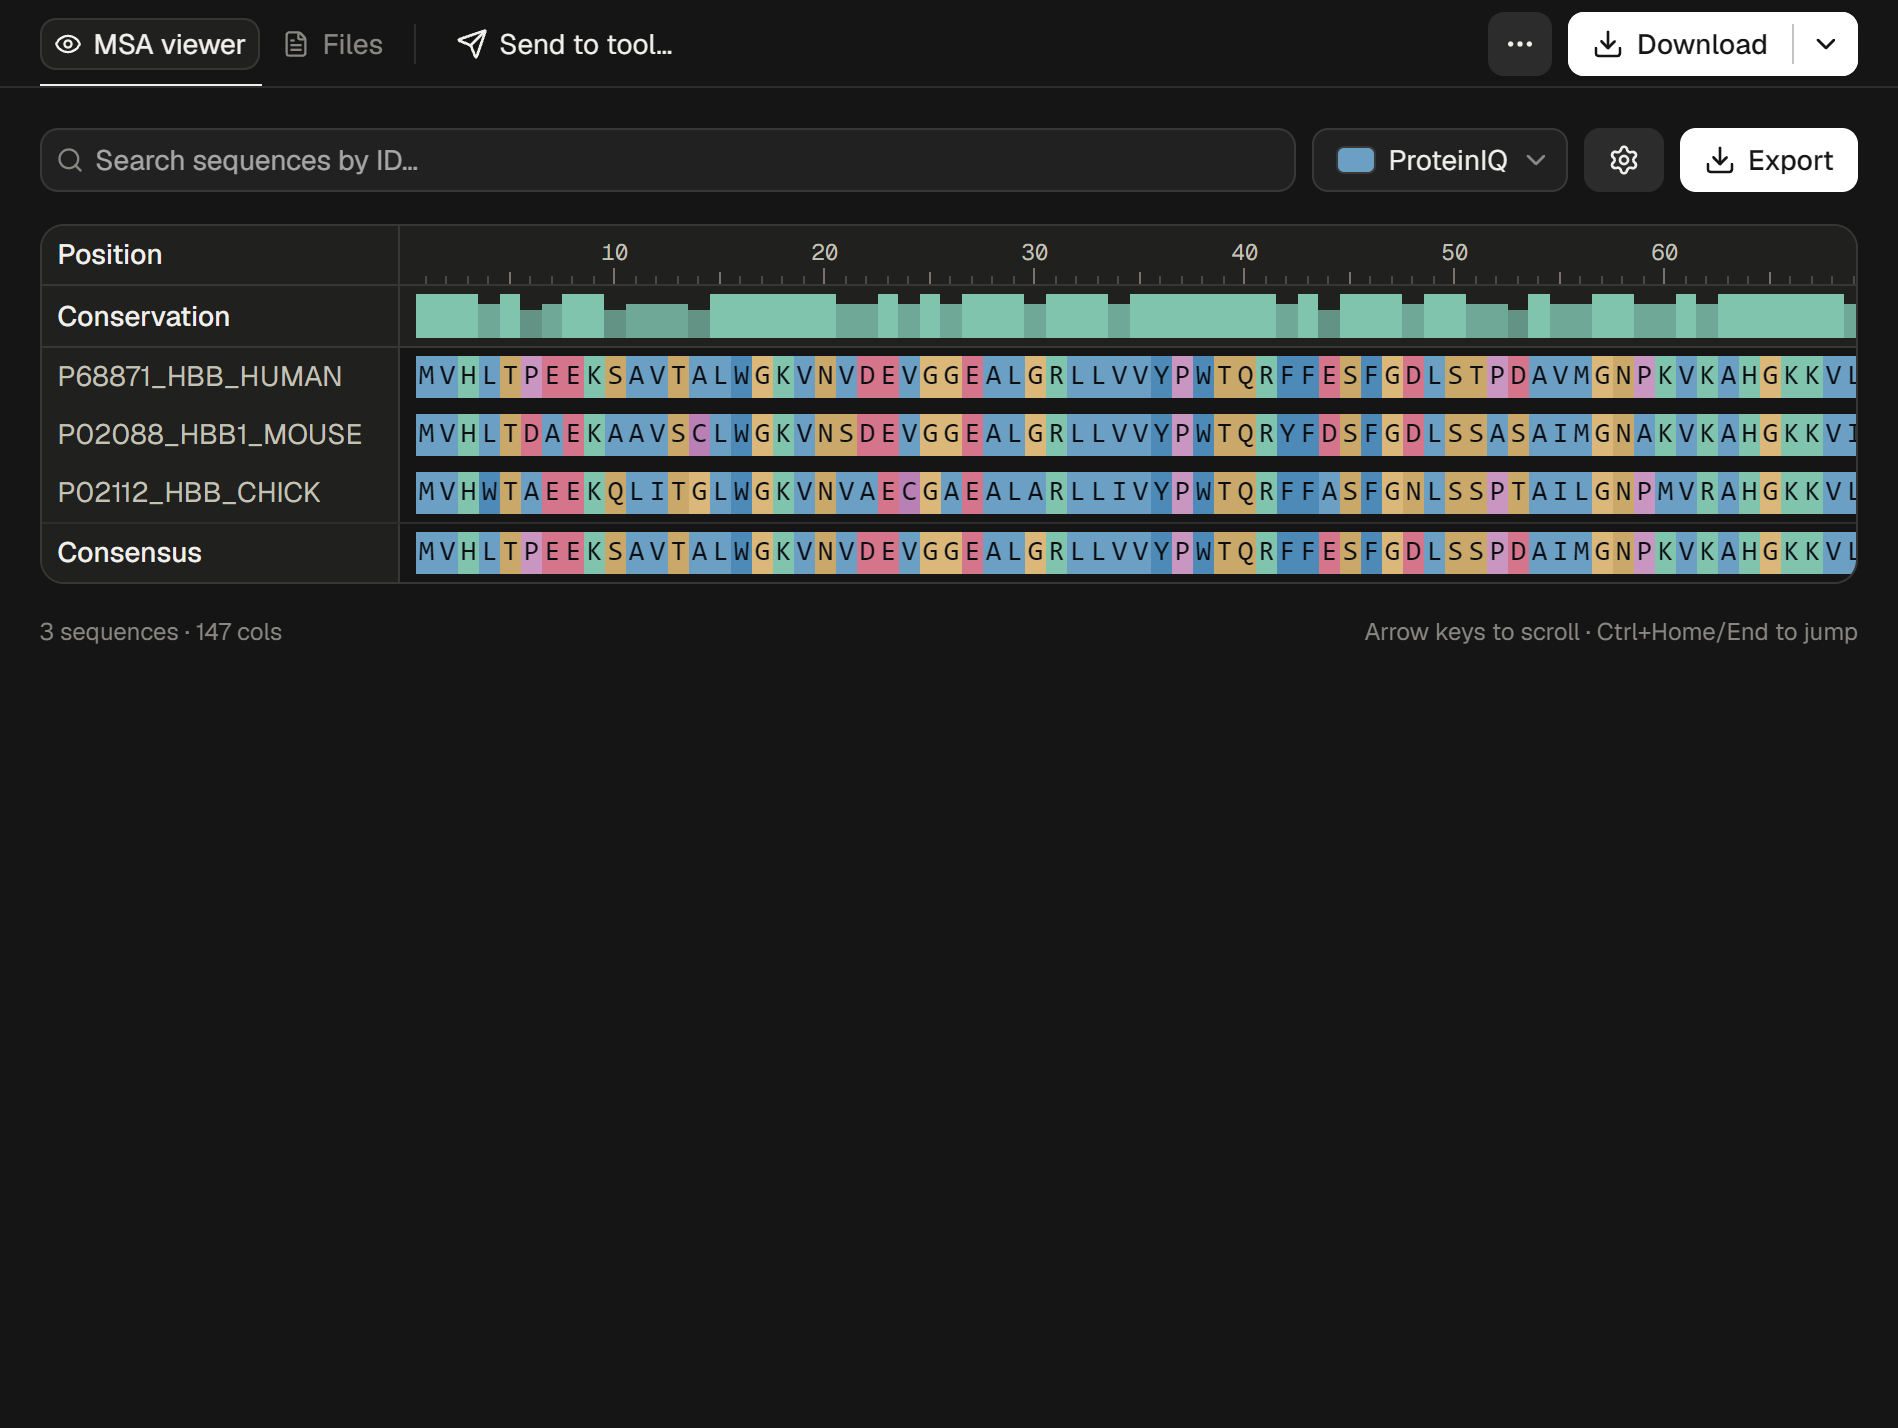This screenshot has width=1898, height=1428.
Task: Click the Export button
Action: [1769, 160]
